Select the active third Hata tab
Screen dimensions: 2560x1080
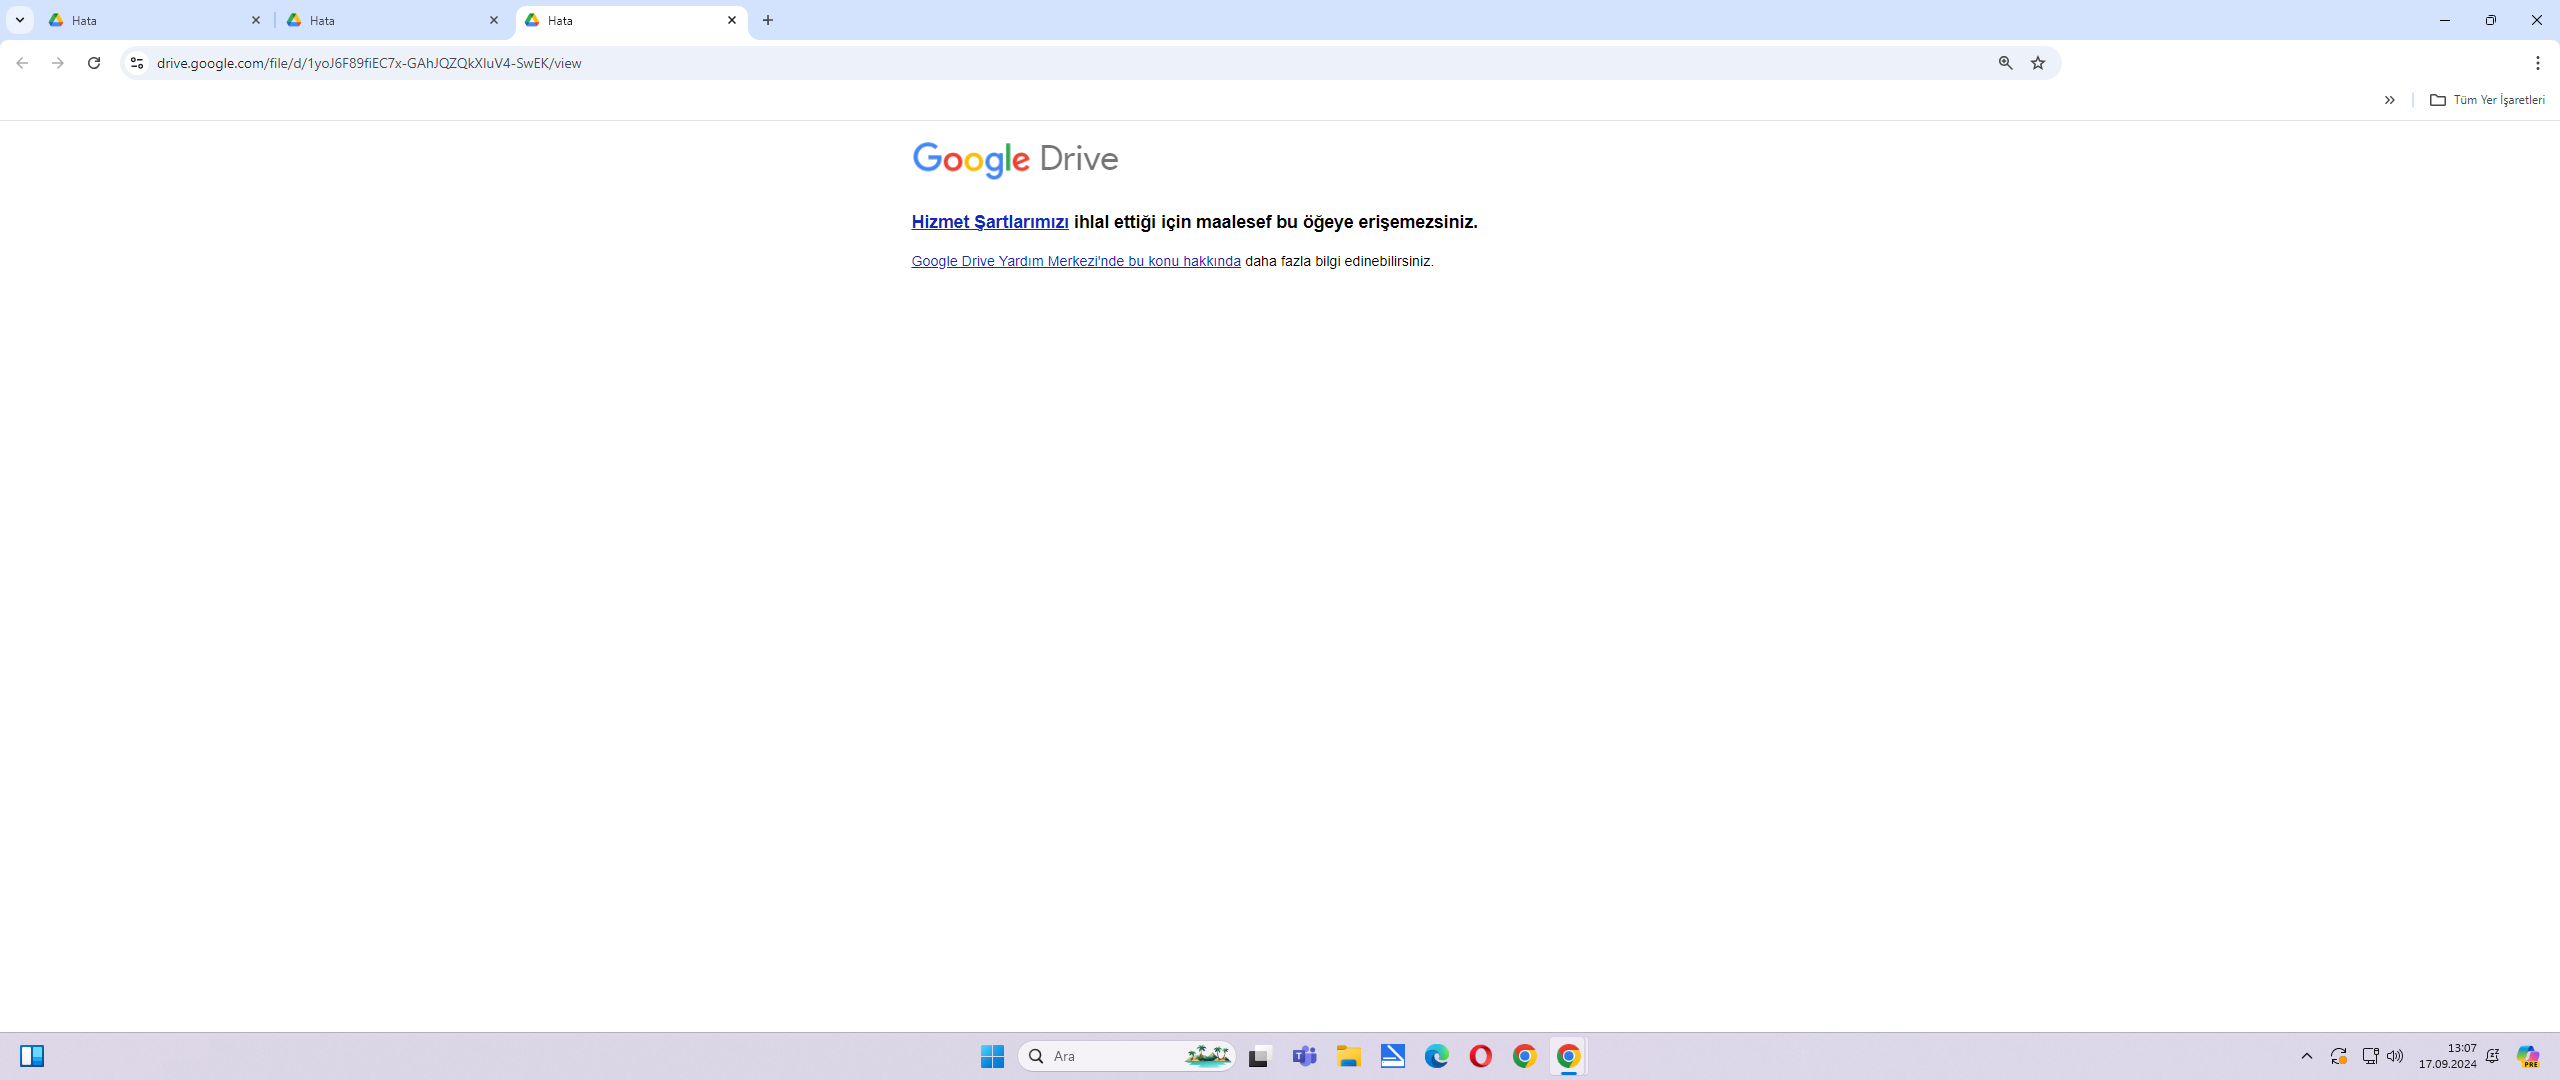tap(631, 20)
